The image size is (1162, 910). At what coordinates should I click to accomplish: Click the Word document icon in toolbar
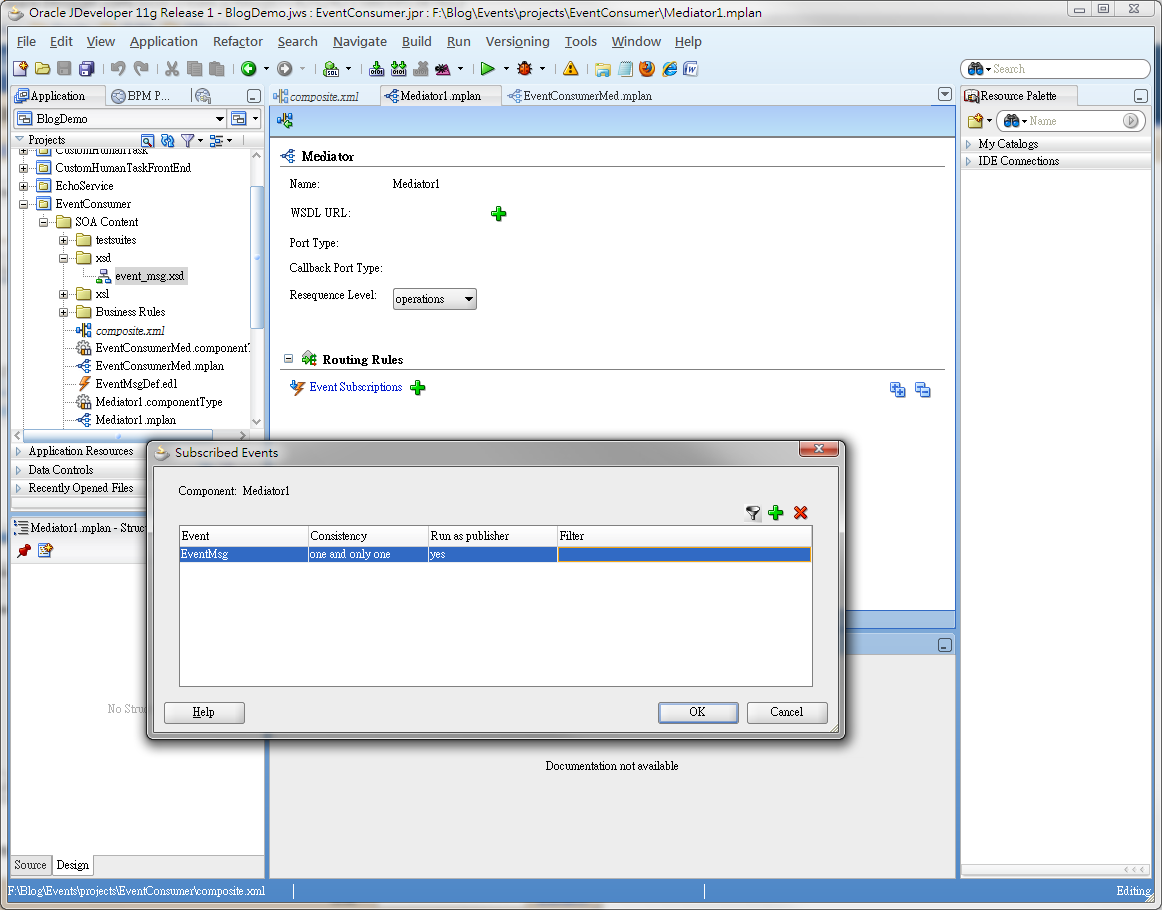pyautogui.click(x=690, y=69)
